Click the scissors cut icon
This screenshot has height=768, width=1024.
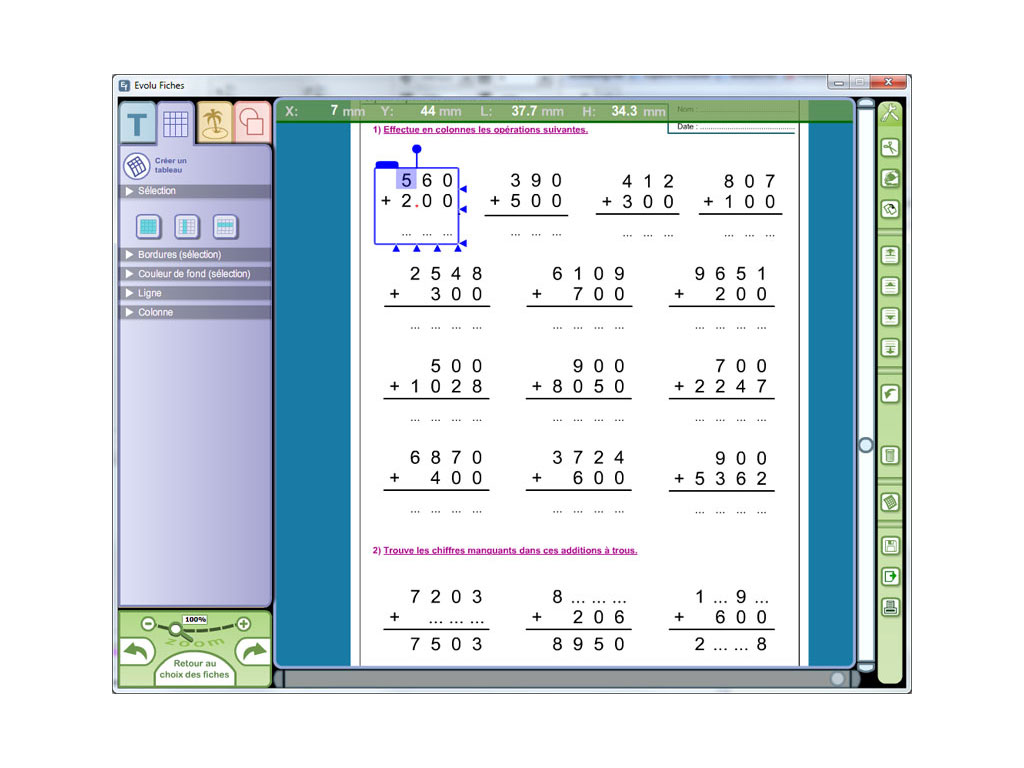pyautogui.click(x=889, y=148)
